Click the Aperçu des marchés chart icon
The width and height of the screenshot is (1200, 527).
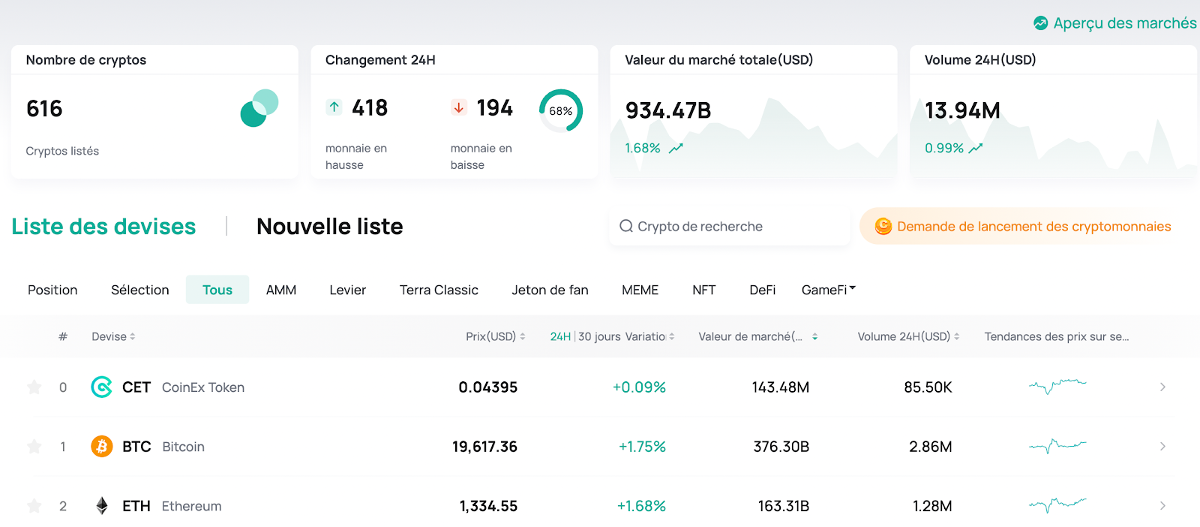[x=1041, y=22]
